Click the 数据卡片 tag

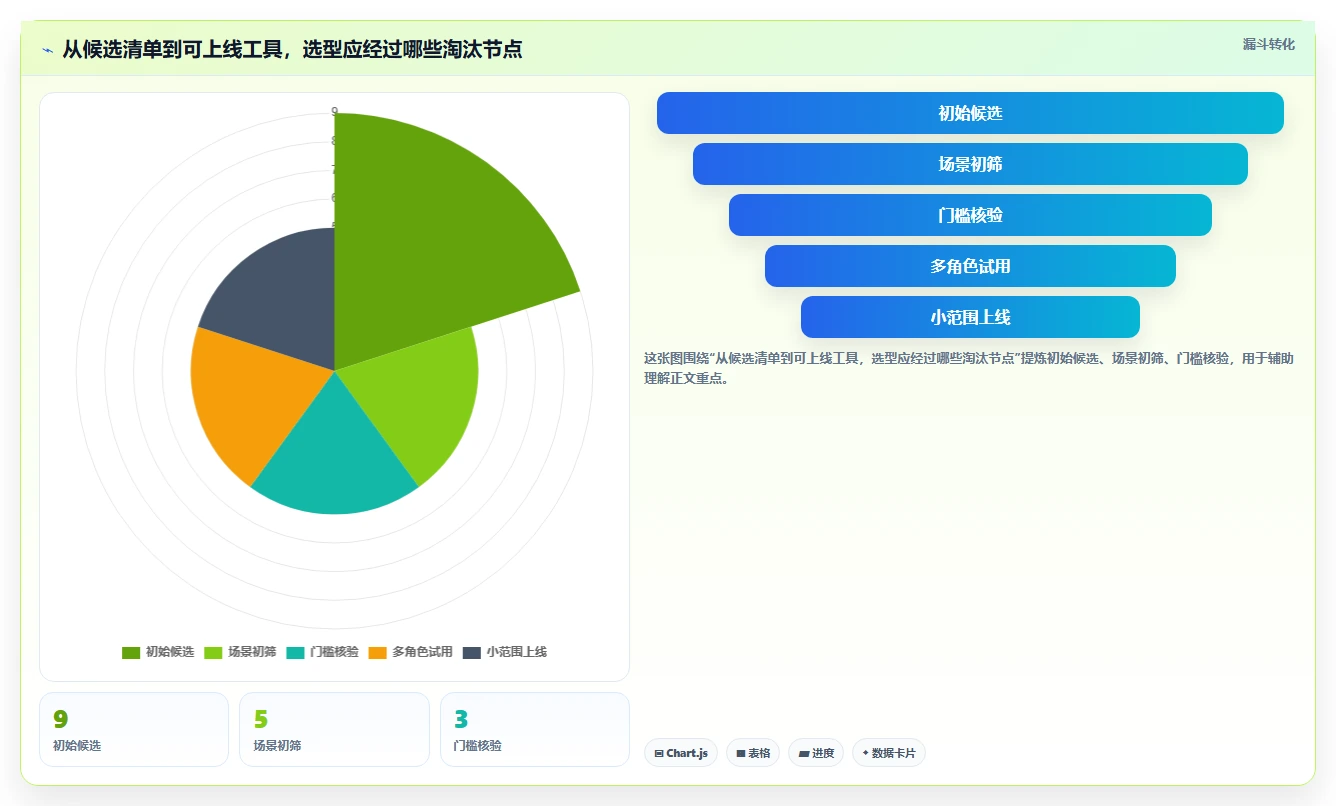889,753
